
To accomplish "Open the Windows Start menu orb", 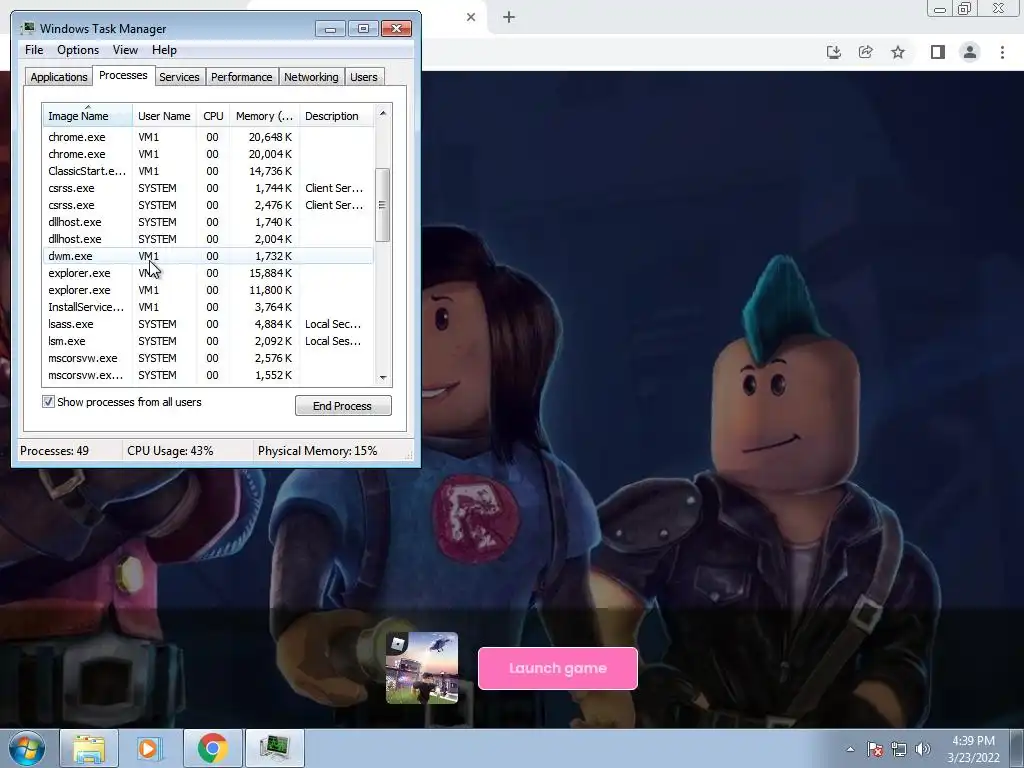I will coord(27,748).
